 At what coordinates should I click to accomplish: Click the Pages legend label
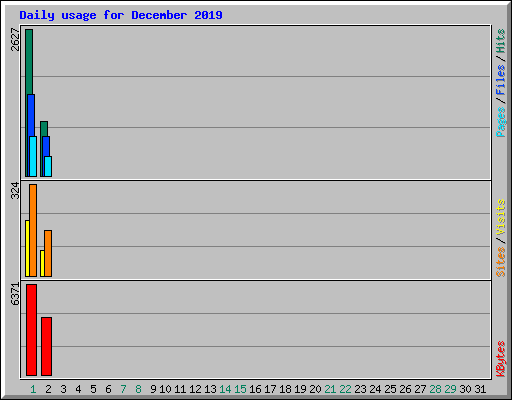pos(501,122)
